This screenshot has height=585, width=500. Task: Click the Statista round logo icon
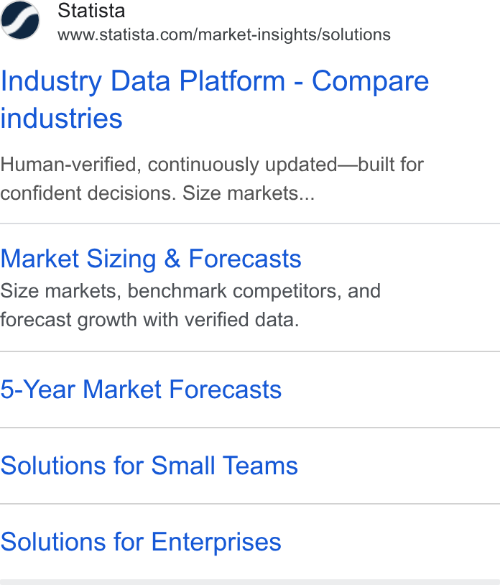[20, 20]
